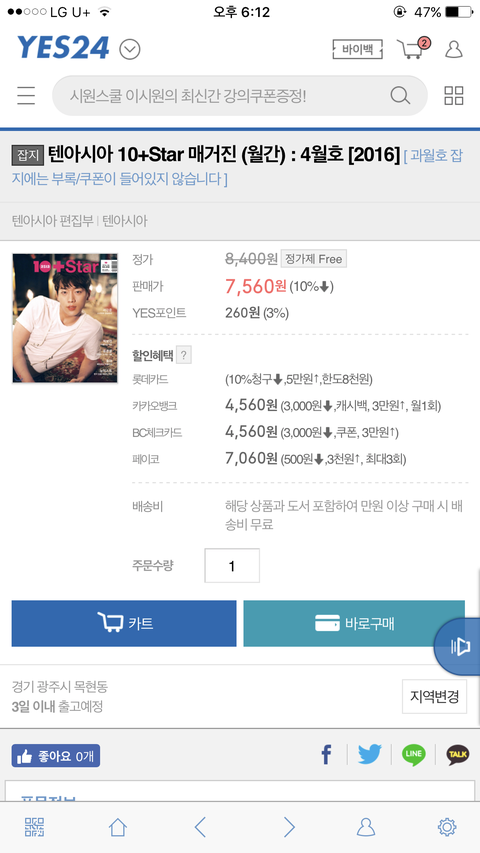Share via the KakaoTalk icon
Image resolution: width=480 pixels, height=853 pixels.
[x=458, y=755]
